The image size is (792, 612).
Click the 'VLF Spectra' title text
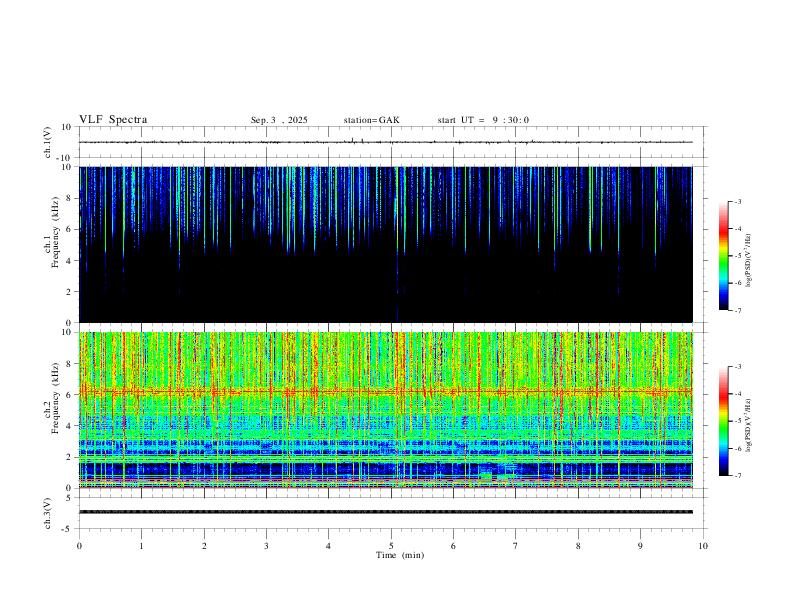click(113, 120)
